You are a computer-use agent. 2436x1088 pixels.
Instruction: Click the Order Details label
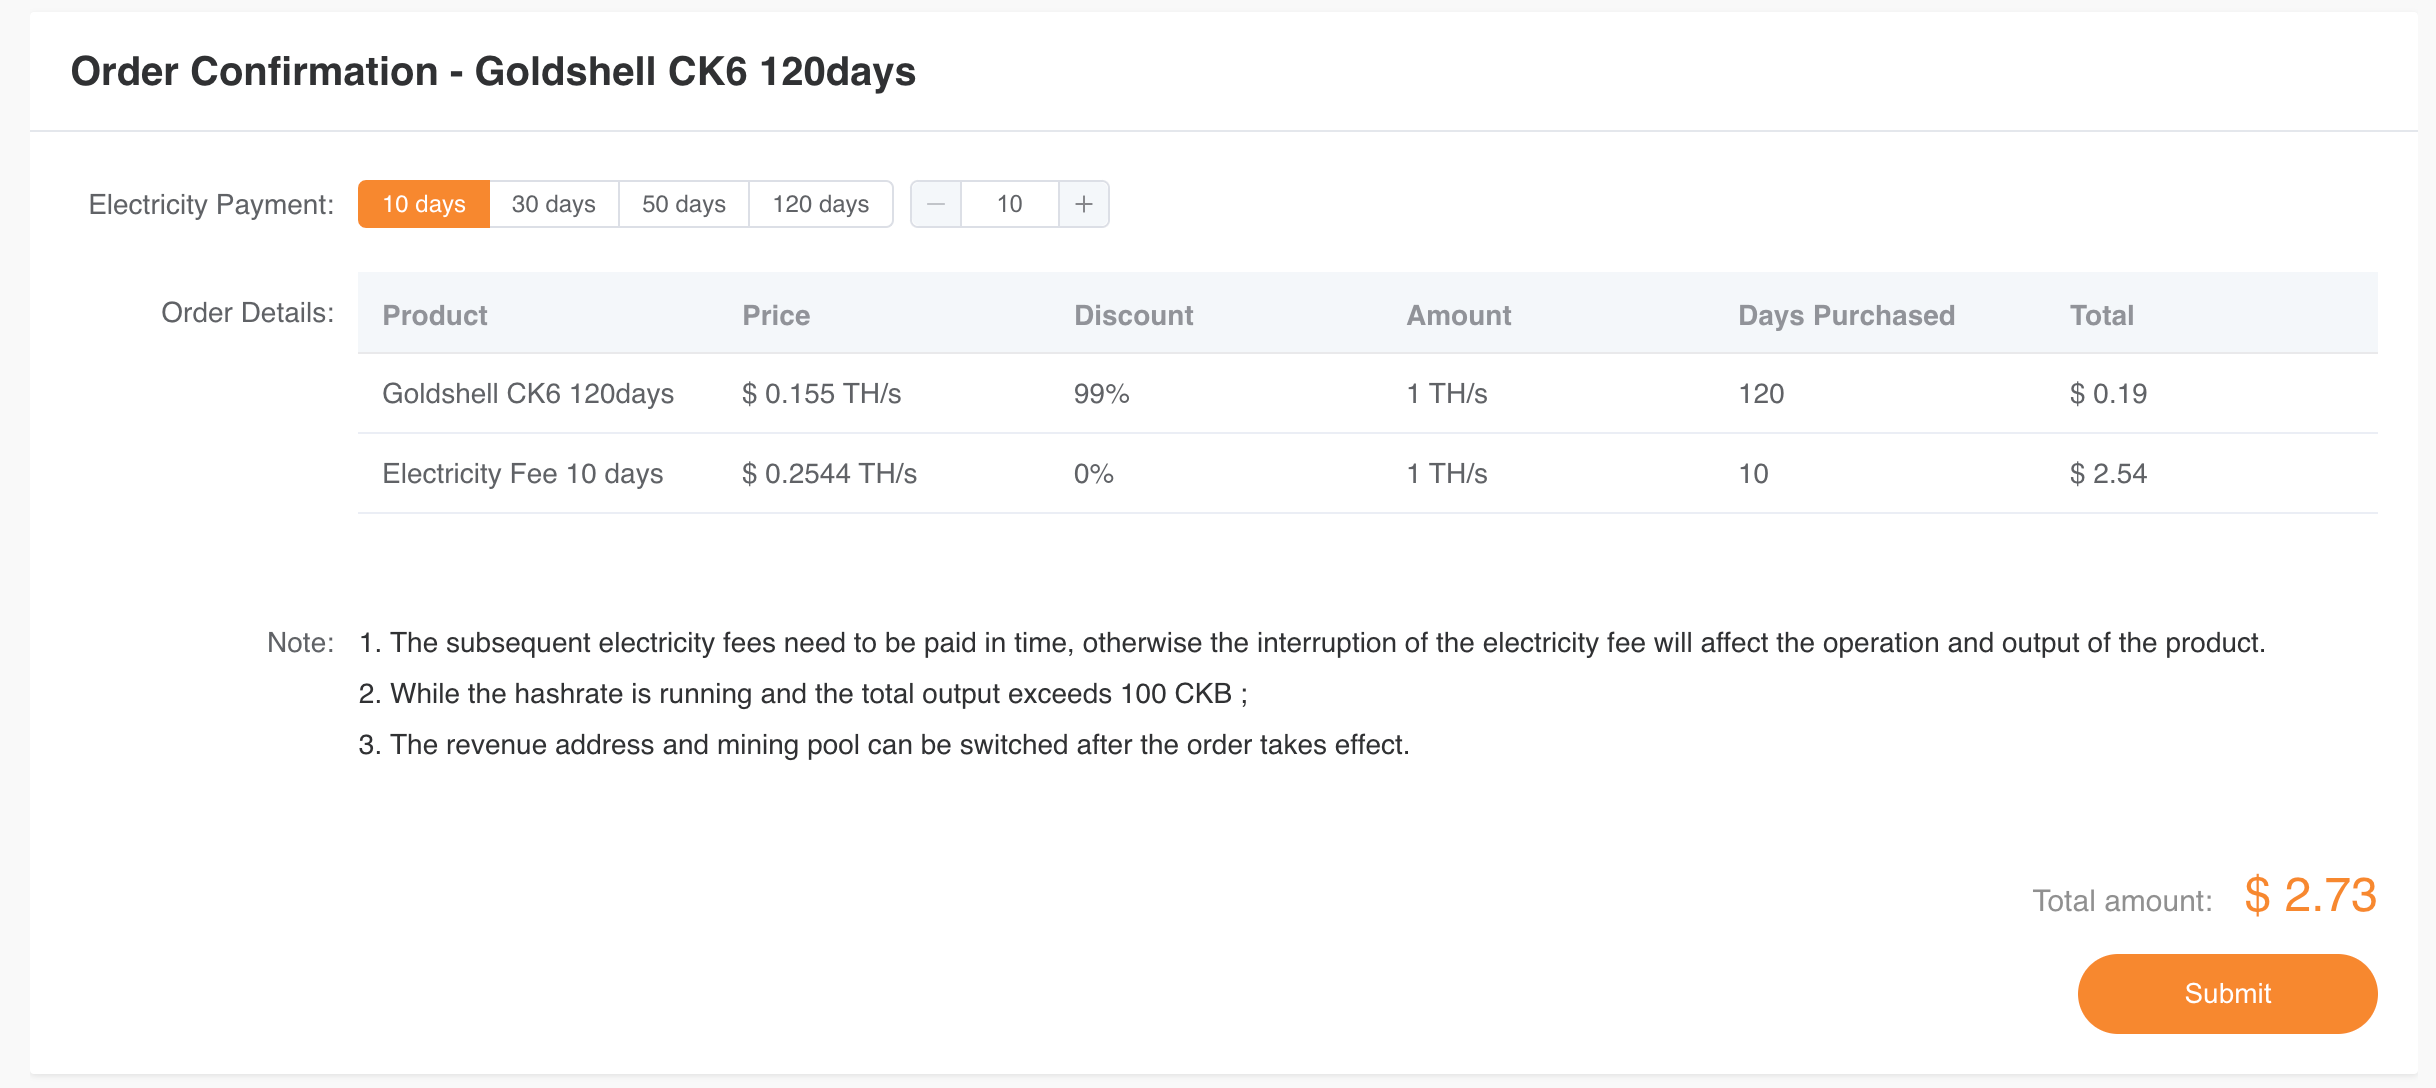247,313
